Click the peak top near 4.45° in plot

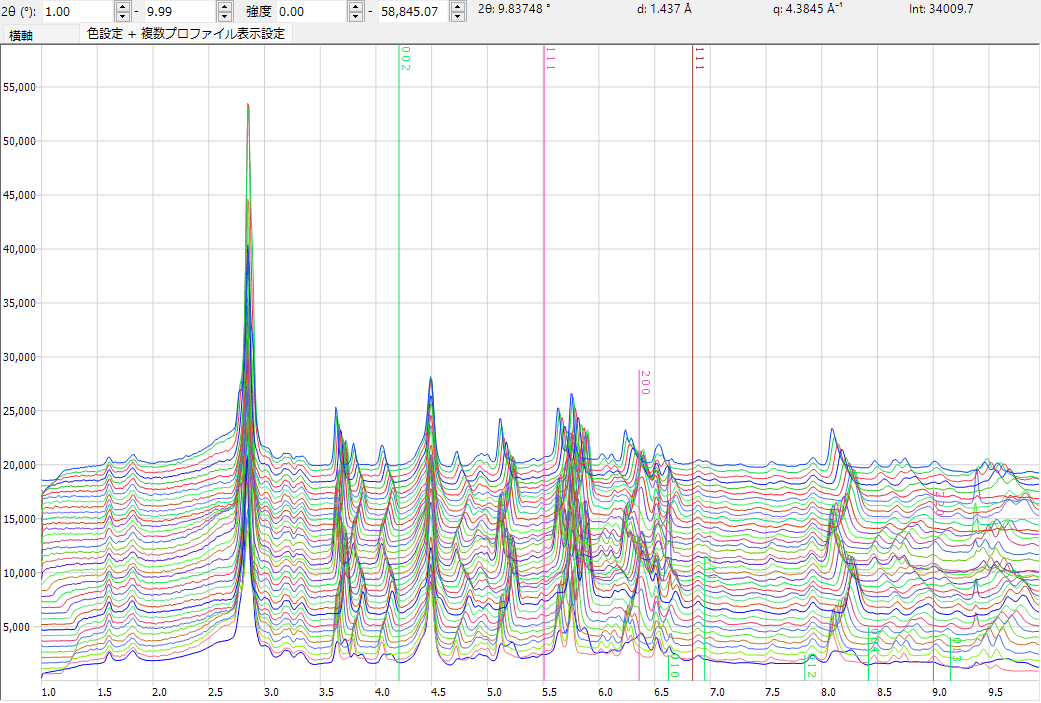pos(430,378)
